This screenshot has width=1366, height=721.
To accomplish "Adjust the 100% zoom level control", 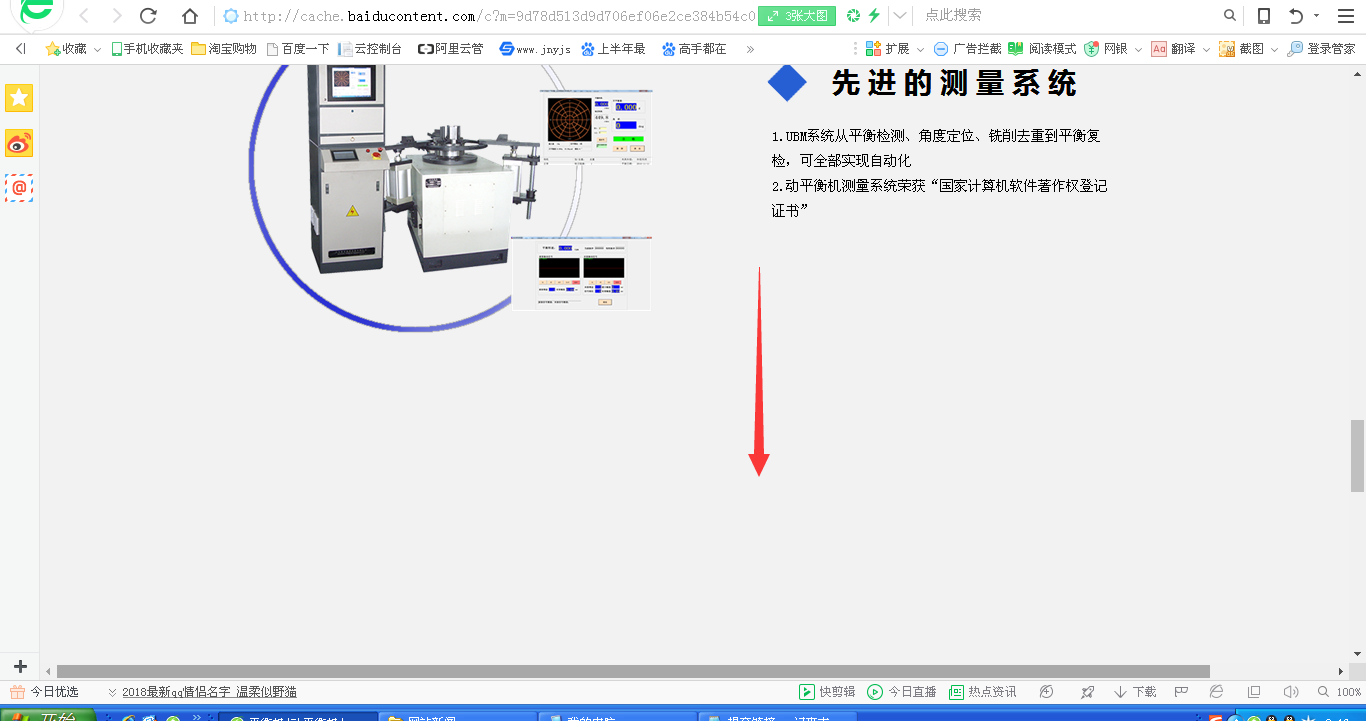I will coord(1341,692).
